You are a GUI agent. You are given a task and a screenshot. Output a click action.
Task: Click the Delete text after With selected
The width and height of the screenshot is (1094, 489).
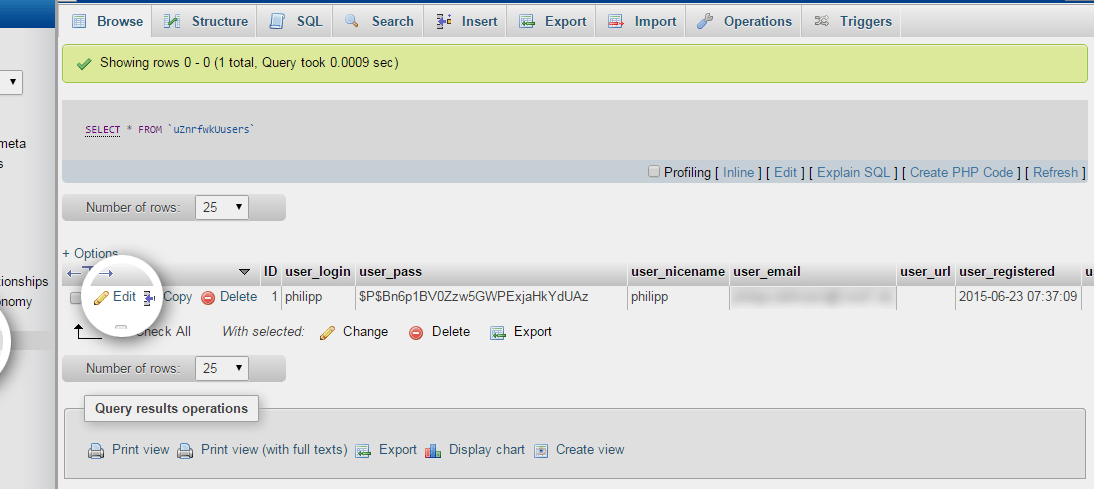click(451, 332)
